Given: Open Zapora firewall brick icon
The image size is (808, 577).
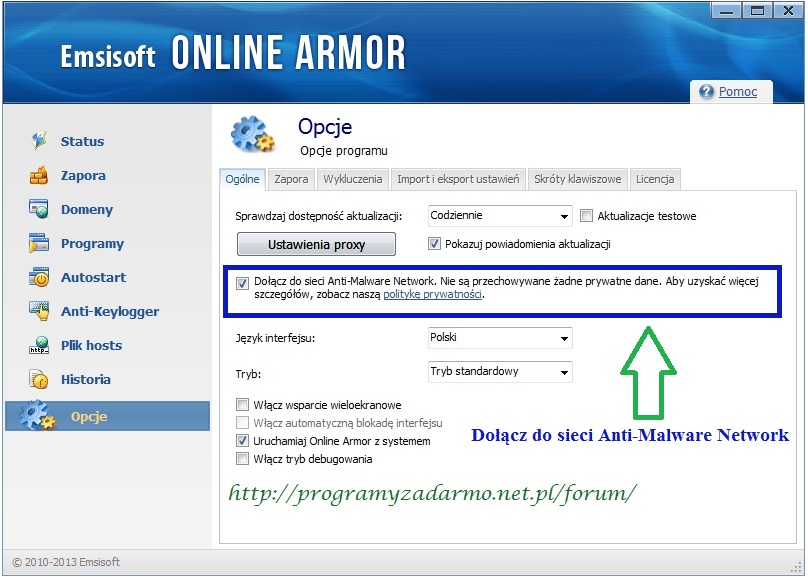Looking at the screenshot, I should pyautogui.click(x=39, y=176).
